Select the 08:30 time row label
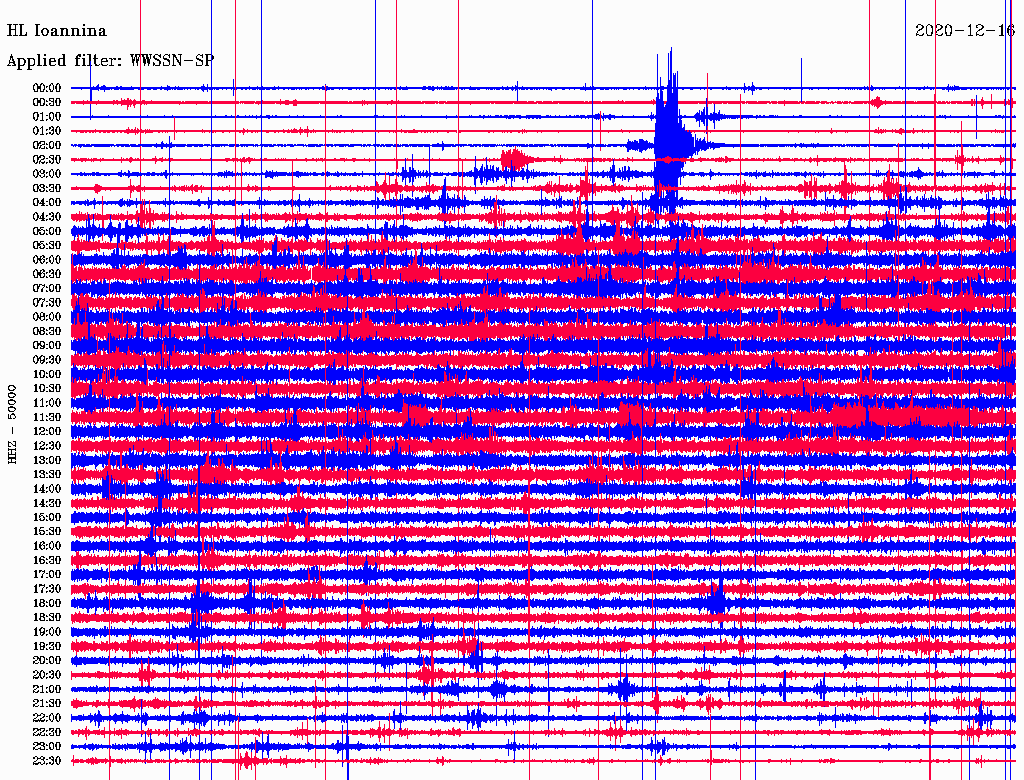1024x780 pixels. (47, 331)
